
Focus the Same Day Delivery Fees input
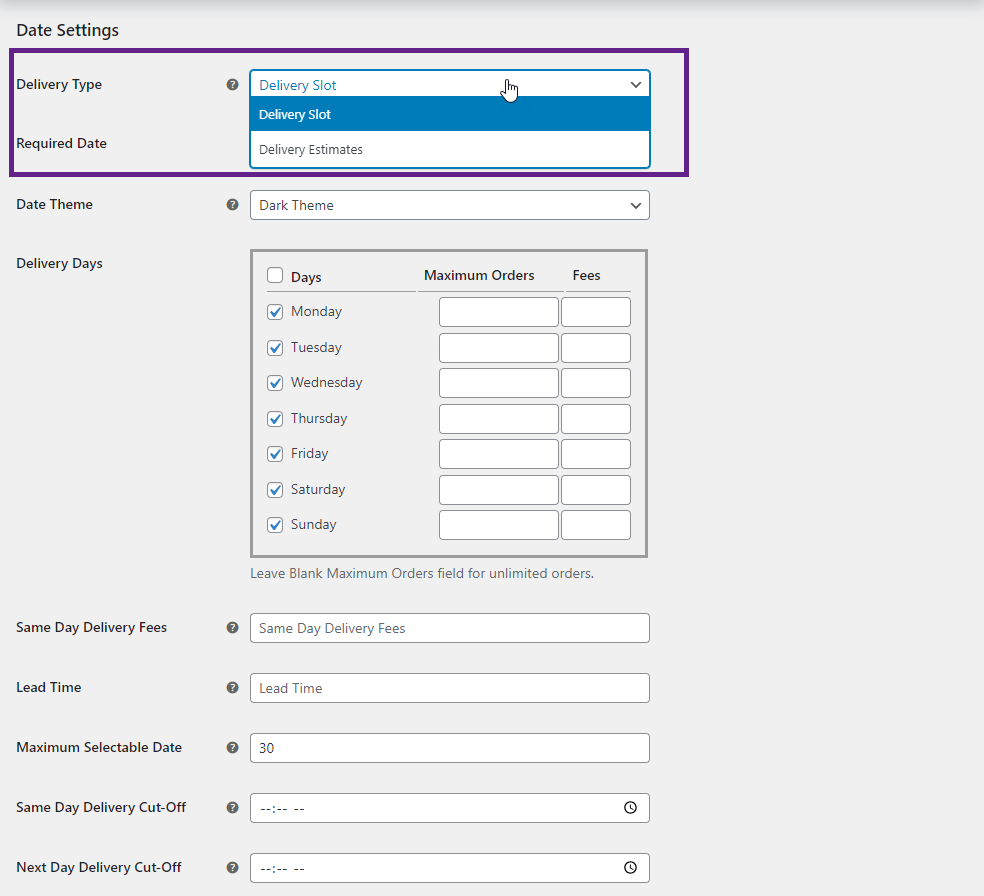coord(449,628)
